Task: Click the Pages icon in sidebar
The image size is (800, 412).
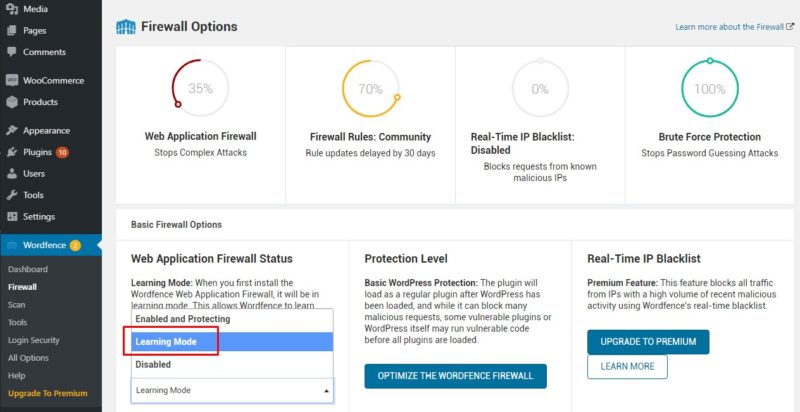Action: click(x=12, y=31)
